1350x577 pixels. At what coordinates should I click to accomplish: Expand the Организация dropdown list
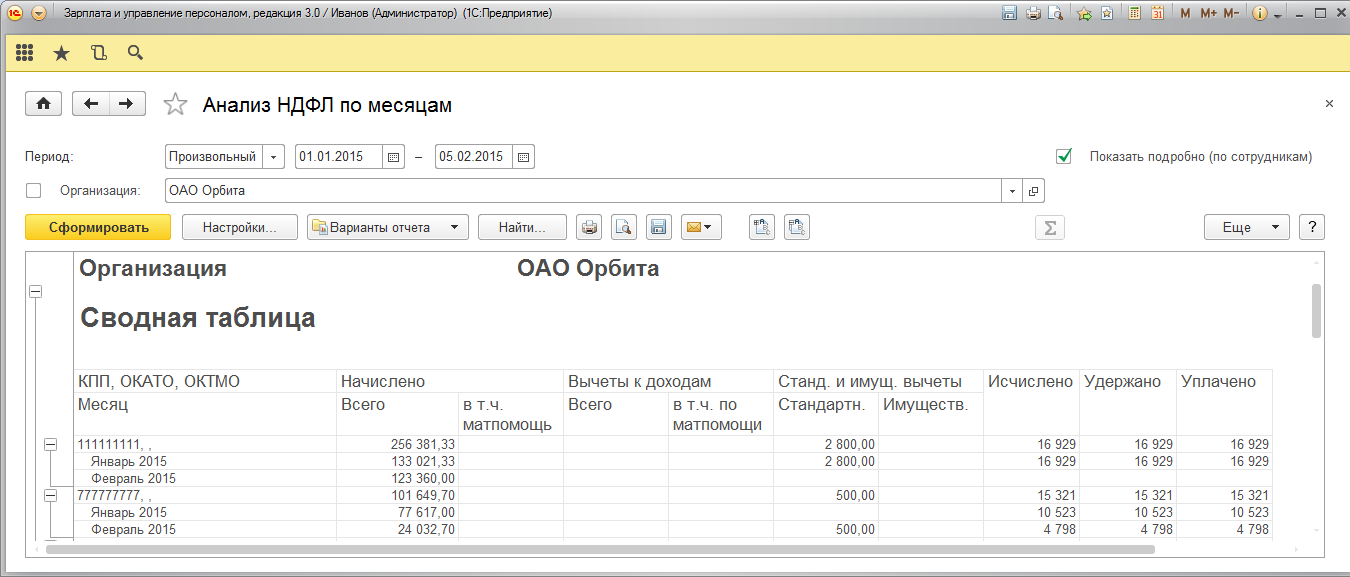coord(1013,190)
